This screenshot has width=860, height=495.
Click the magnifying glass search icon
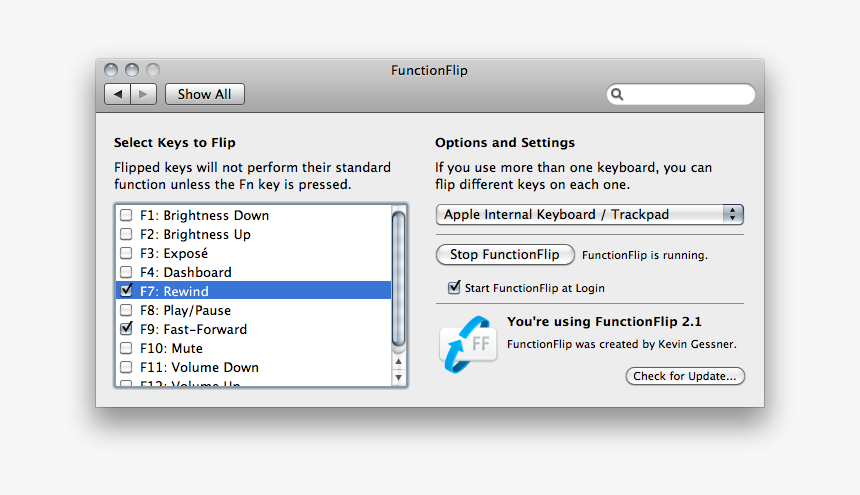pyautogui.click(x=617, y=94)
